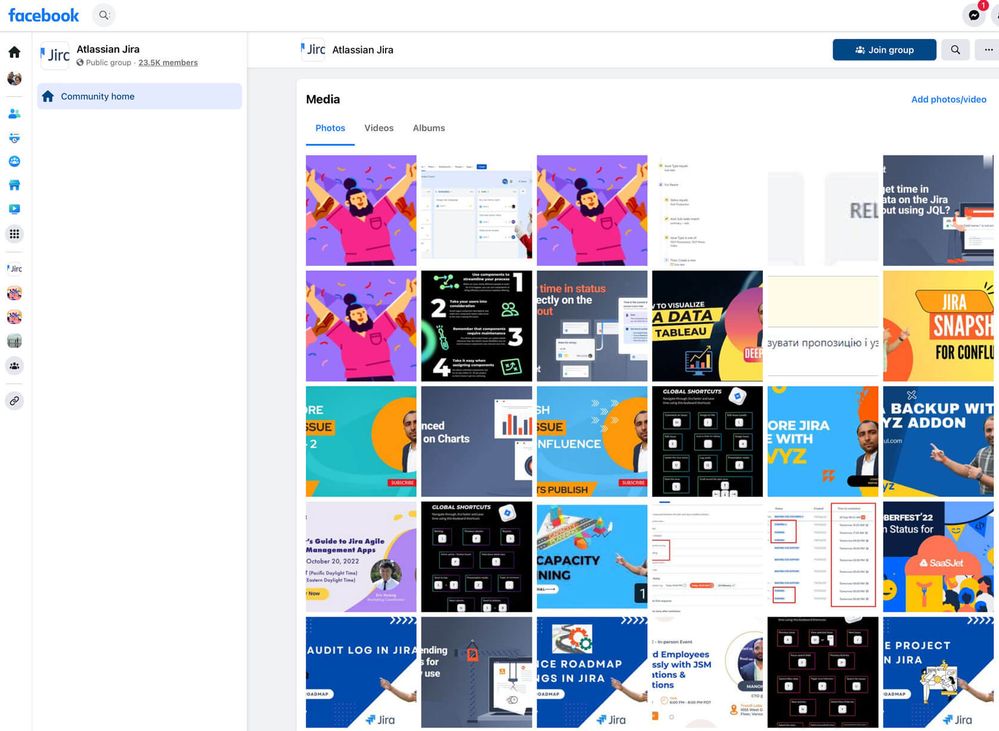999x731 pixels.
Task: Open the SaaSJet 'Status for' photo
Action: coord(938,557)
